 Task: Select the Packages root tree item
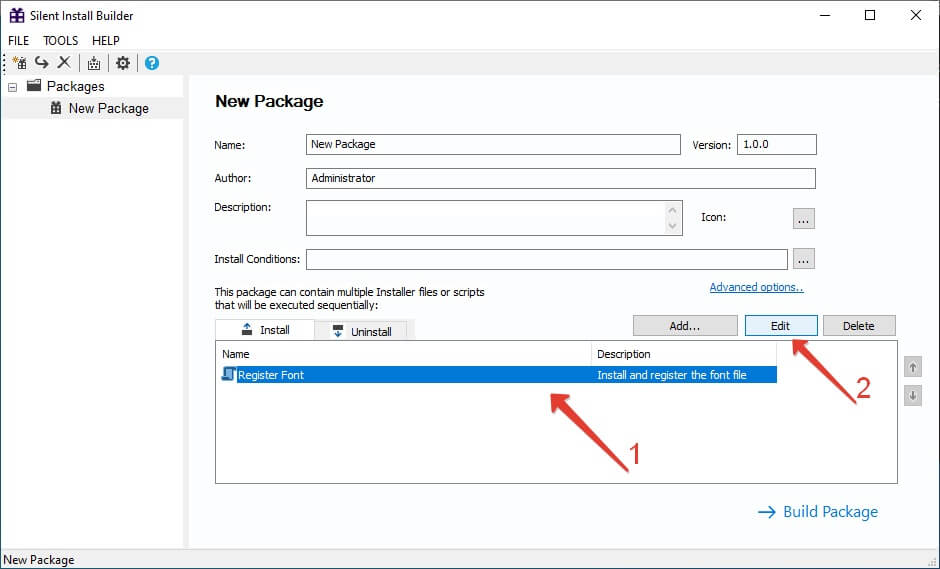coord(75,86)
